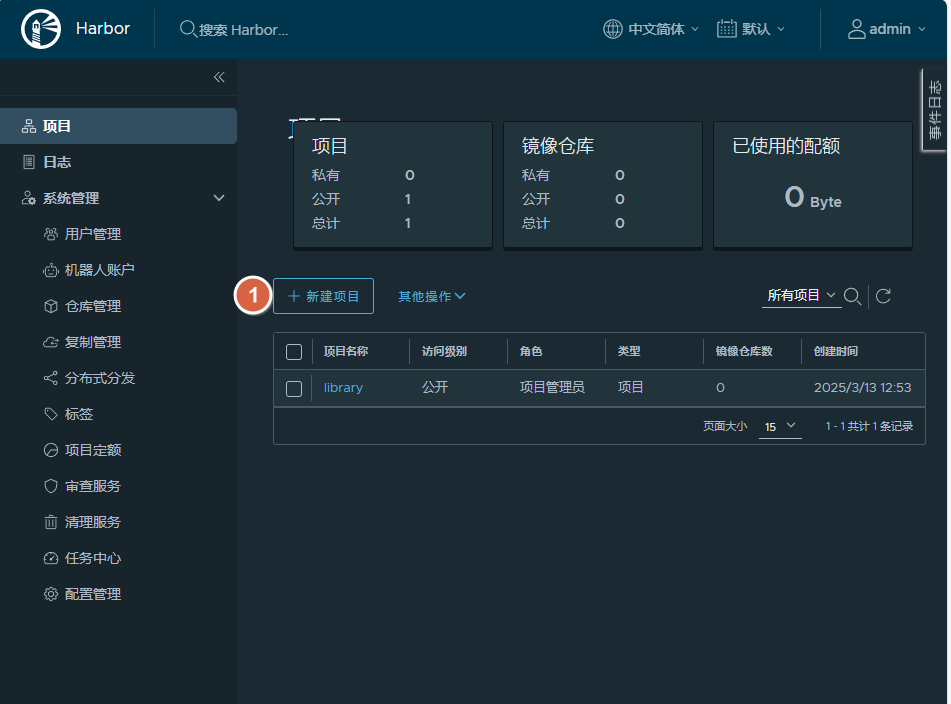951x704 pixels.
Task: Check the library project row checkbox
Action: [294, 389]
